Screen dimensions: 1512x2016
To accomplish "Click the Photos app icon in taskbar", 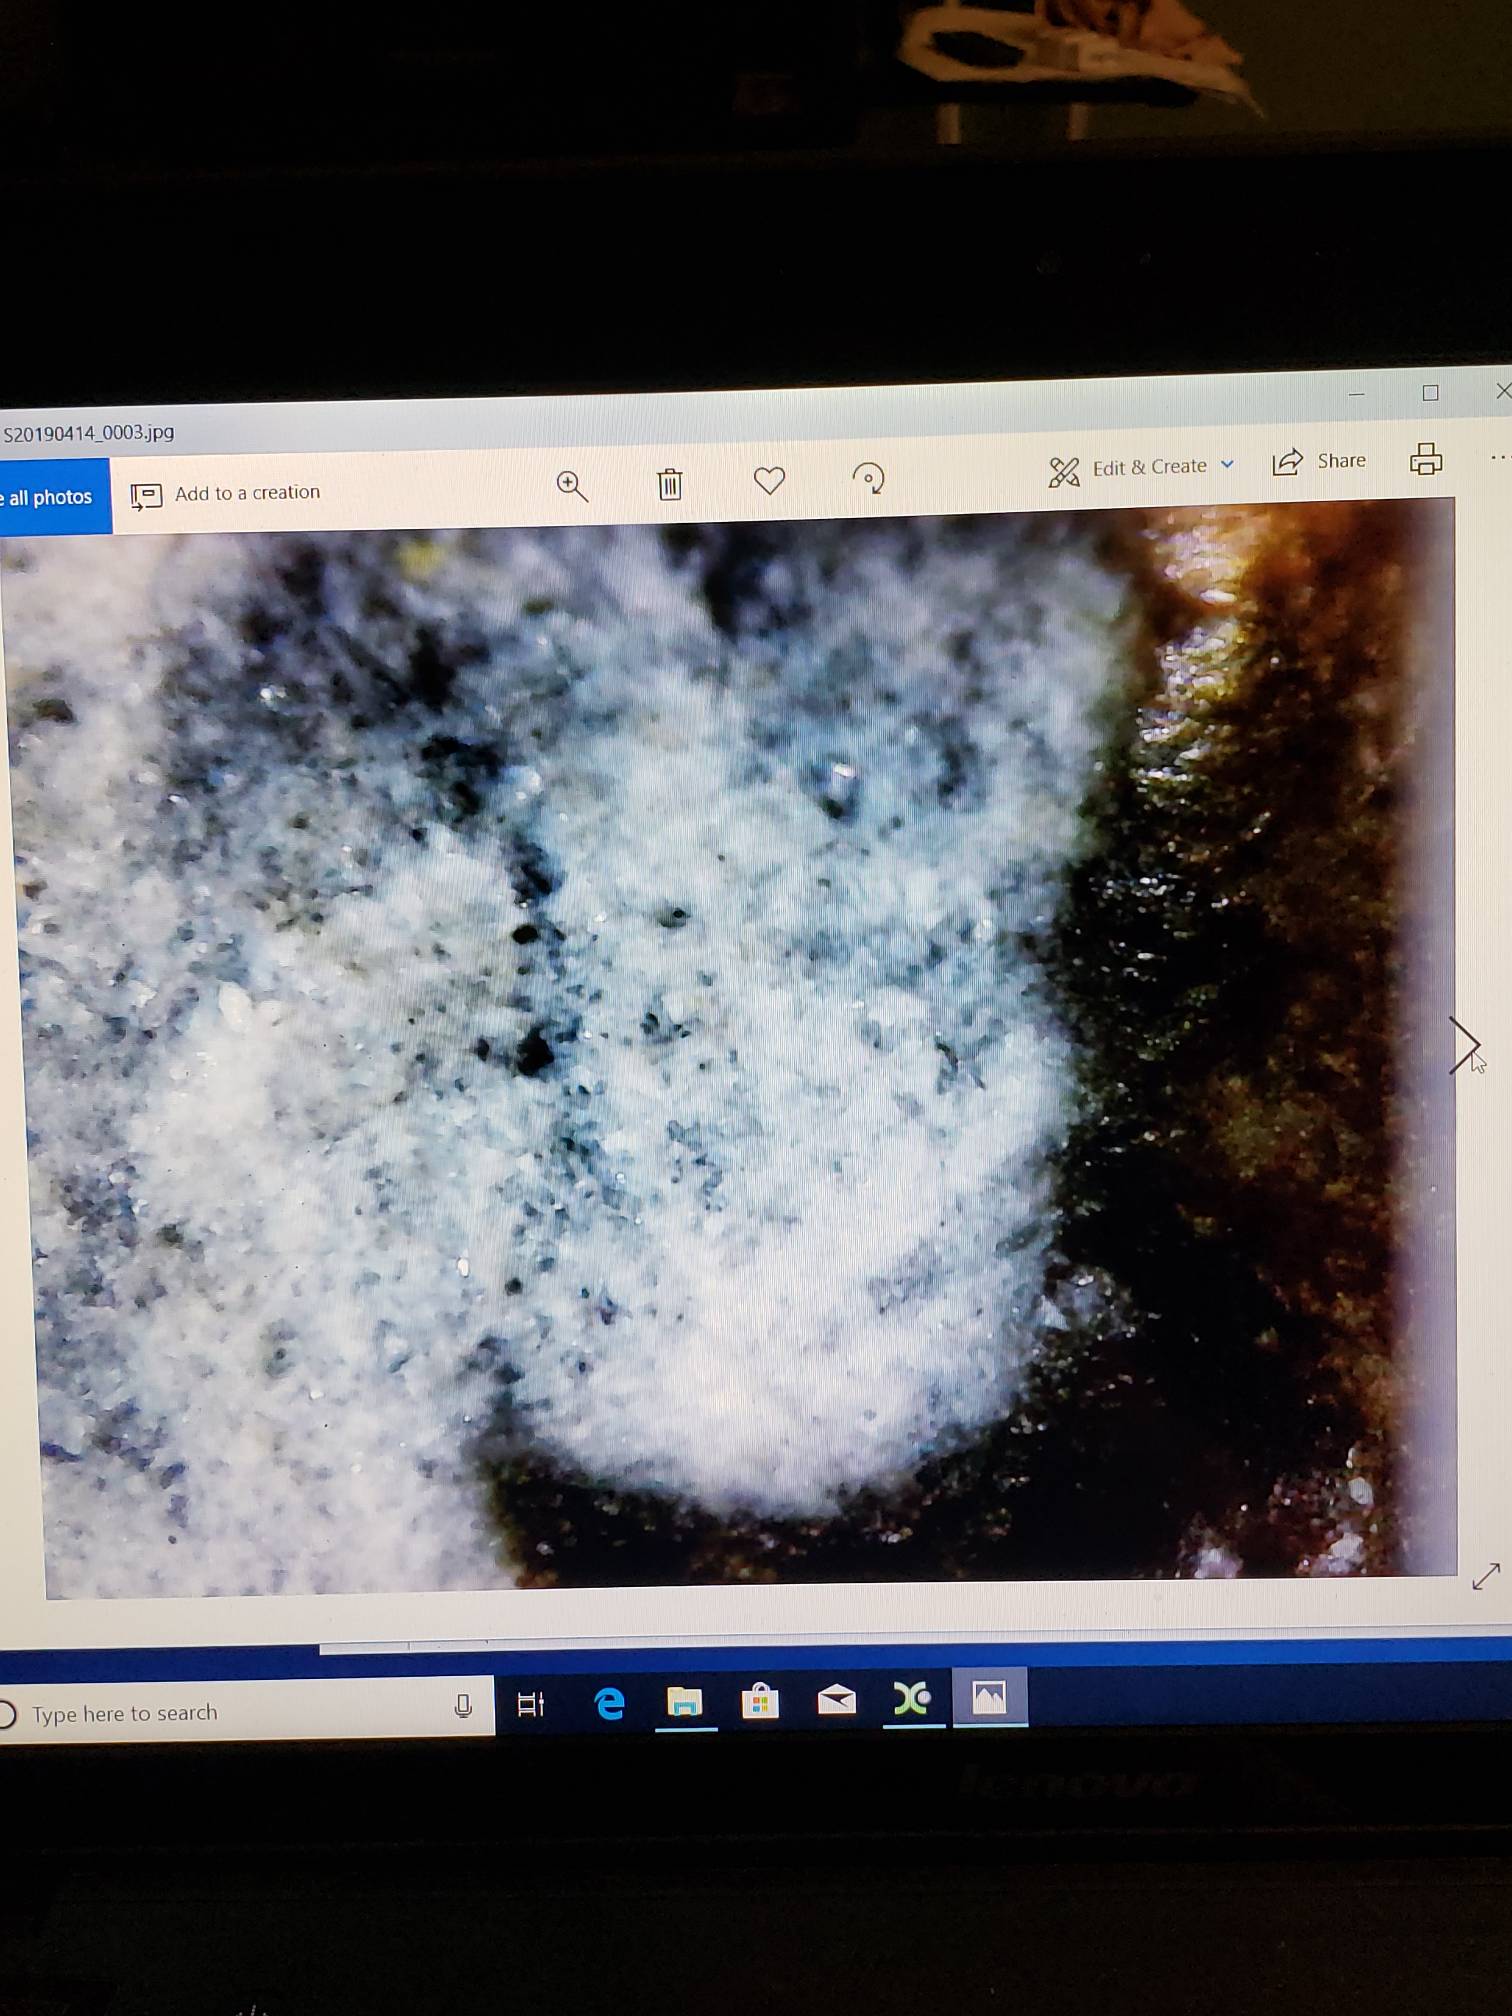I will 989,1697.
